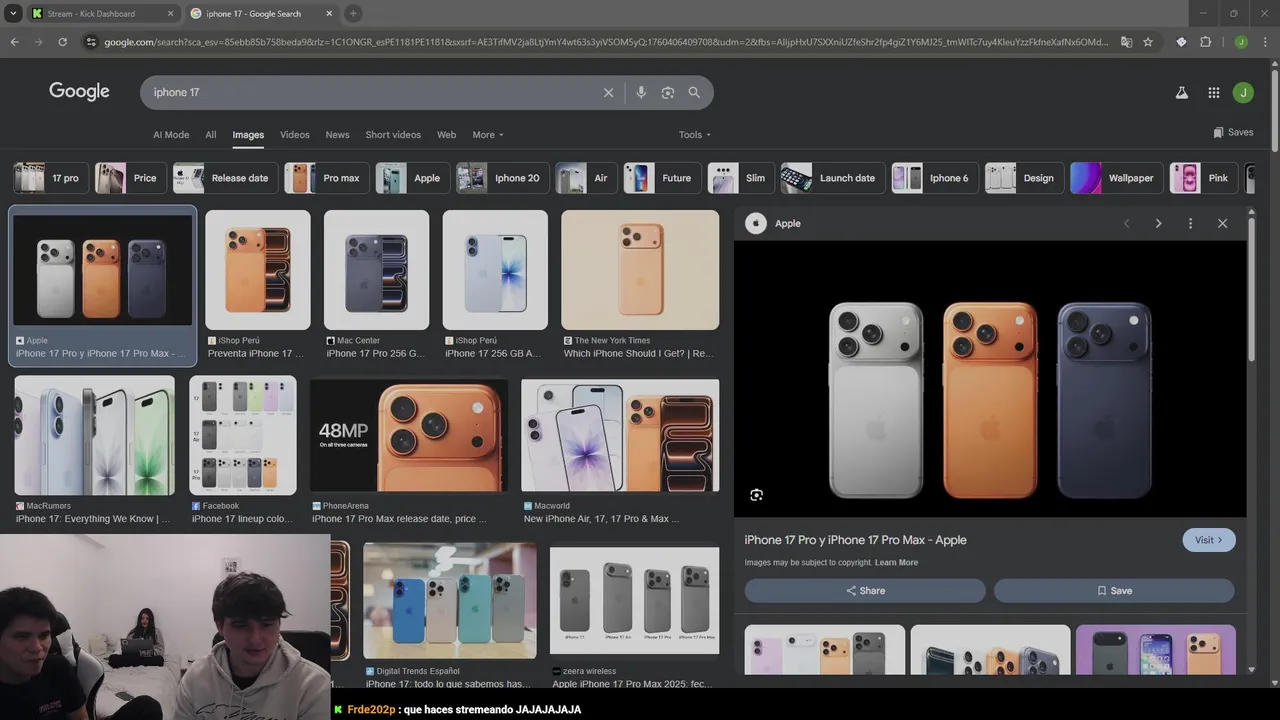Click the search magnifier button
The width and height of the screenshot is (1280, 720).
pos(694,92)
